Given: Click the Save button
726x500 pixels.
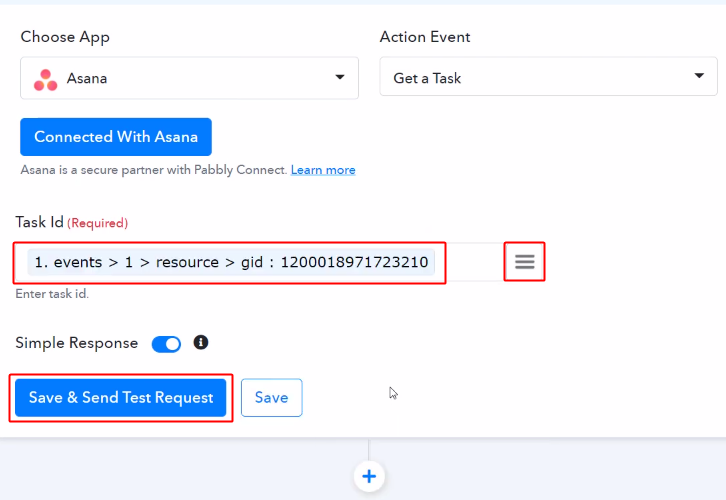Looking at the screenshot, I should point(271,398).
